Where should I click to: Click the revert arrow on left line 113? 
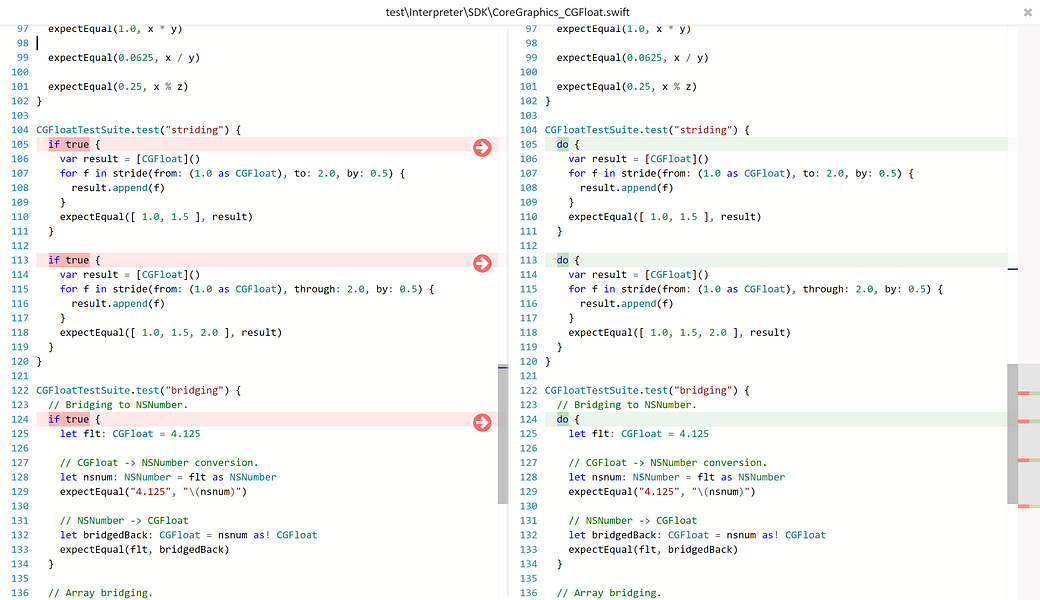point(482,263)
